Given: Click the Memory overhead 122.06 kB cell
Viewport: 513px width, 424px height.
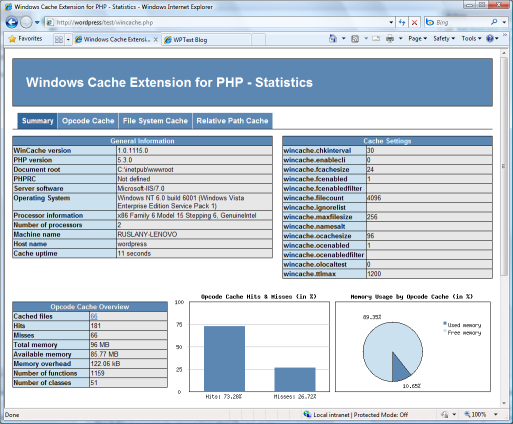Looking at the screenshot, I should (128, 364).
